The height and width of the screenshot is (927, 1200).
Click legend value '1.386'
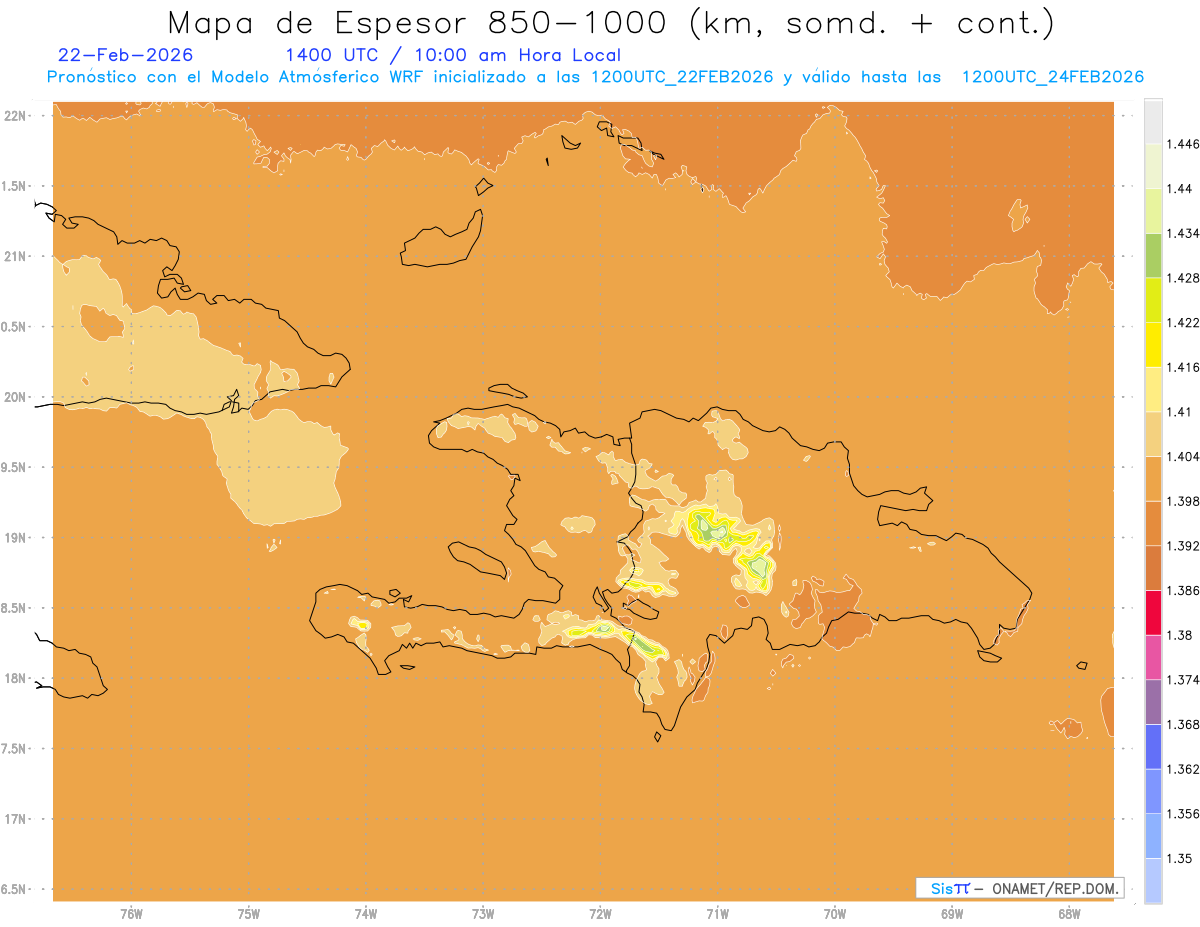pyautogui.click(x=1182, y=590)
